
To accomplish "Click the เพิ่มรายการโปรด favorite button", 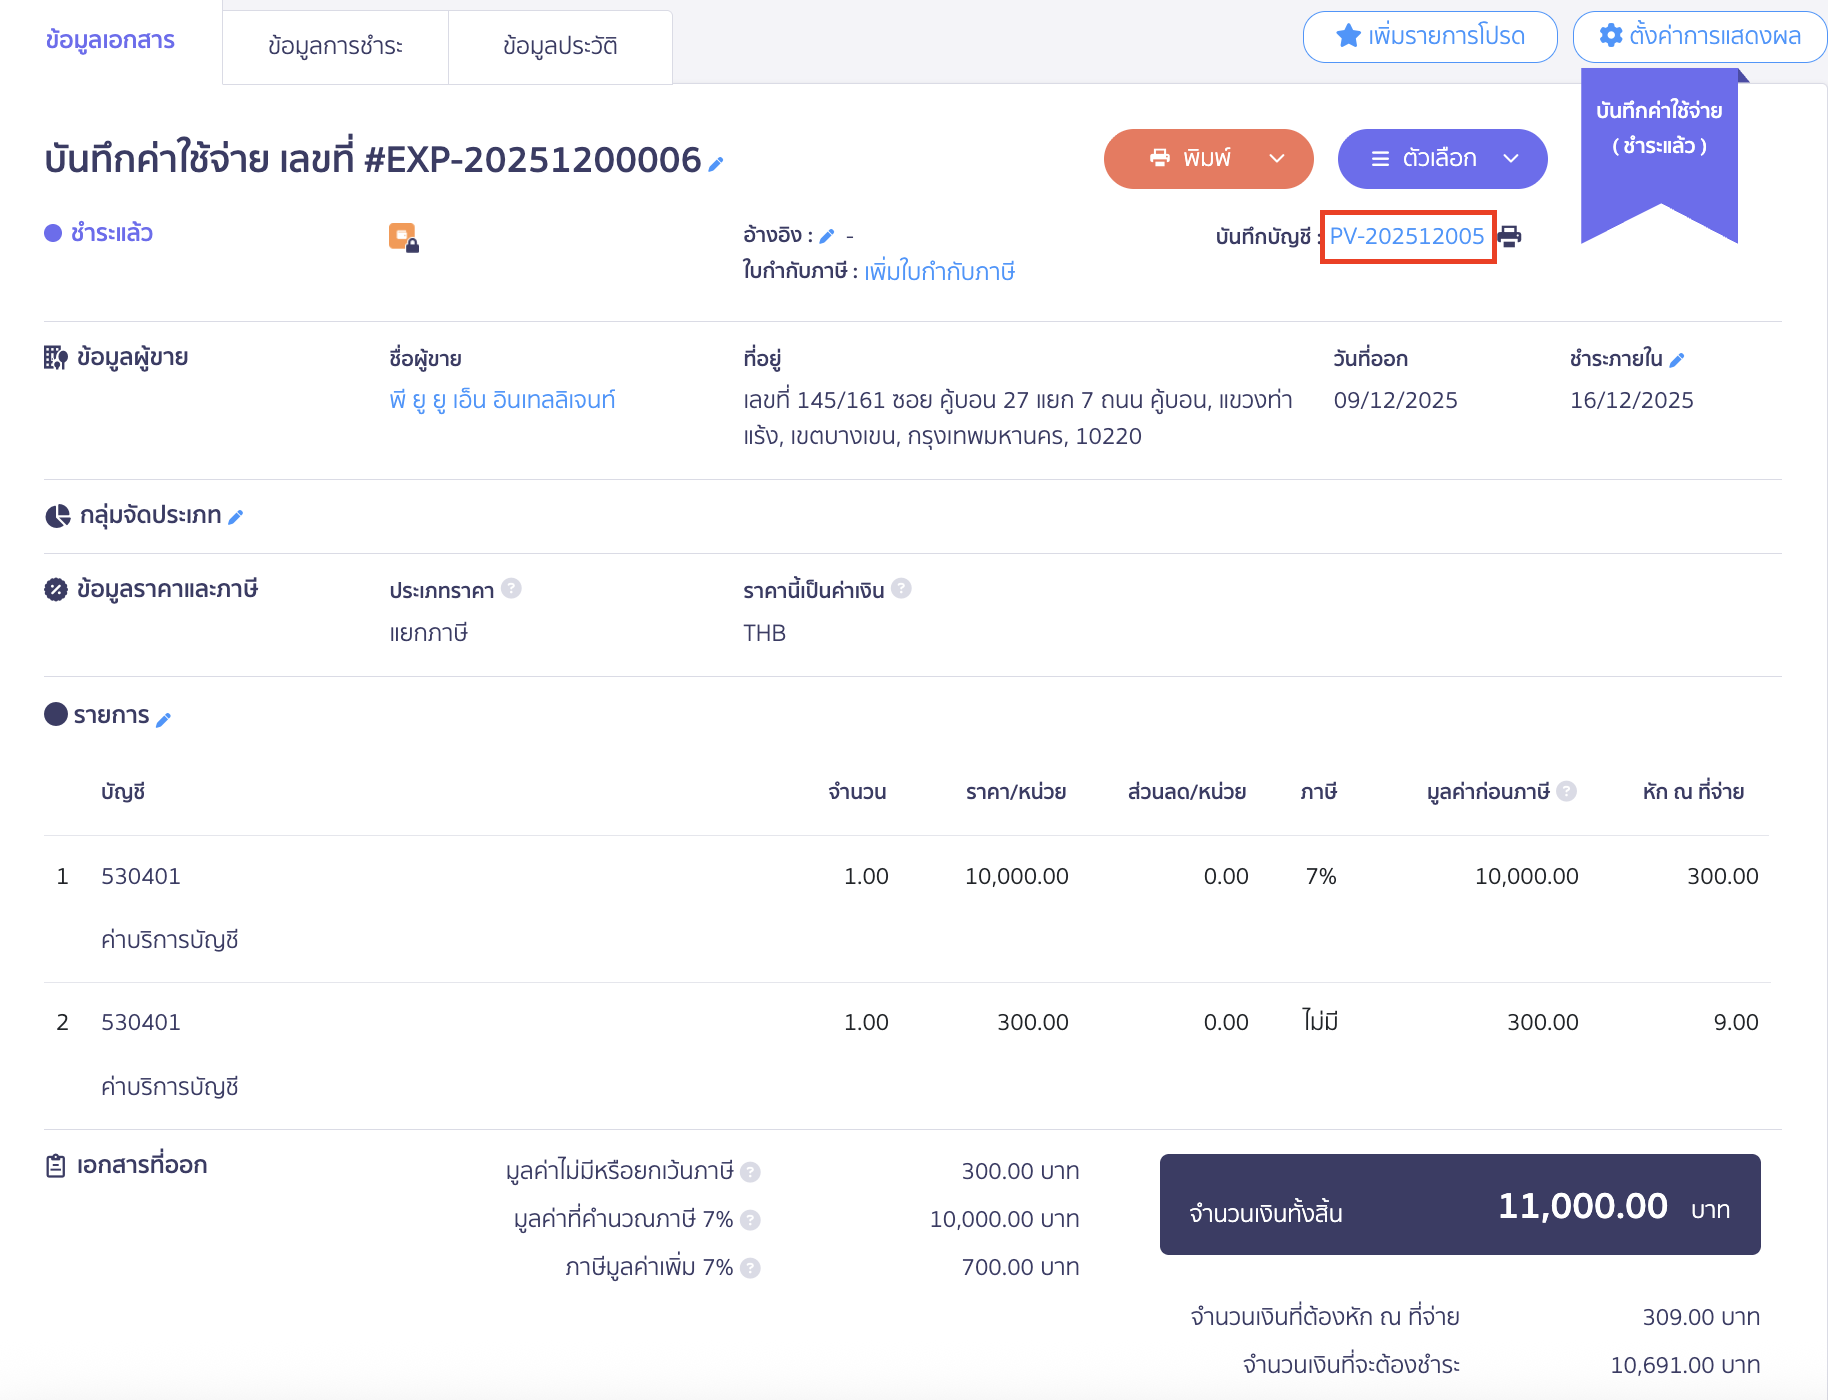I will pyautogui.click(x=1430, y=37).
